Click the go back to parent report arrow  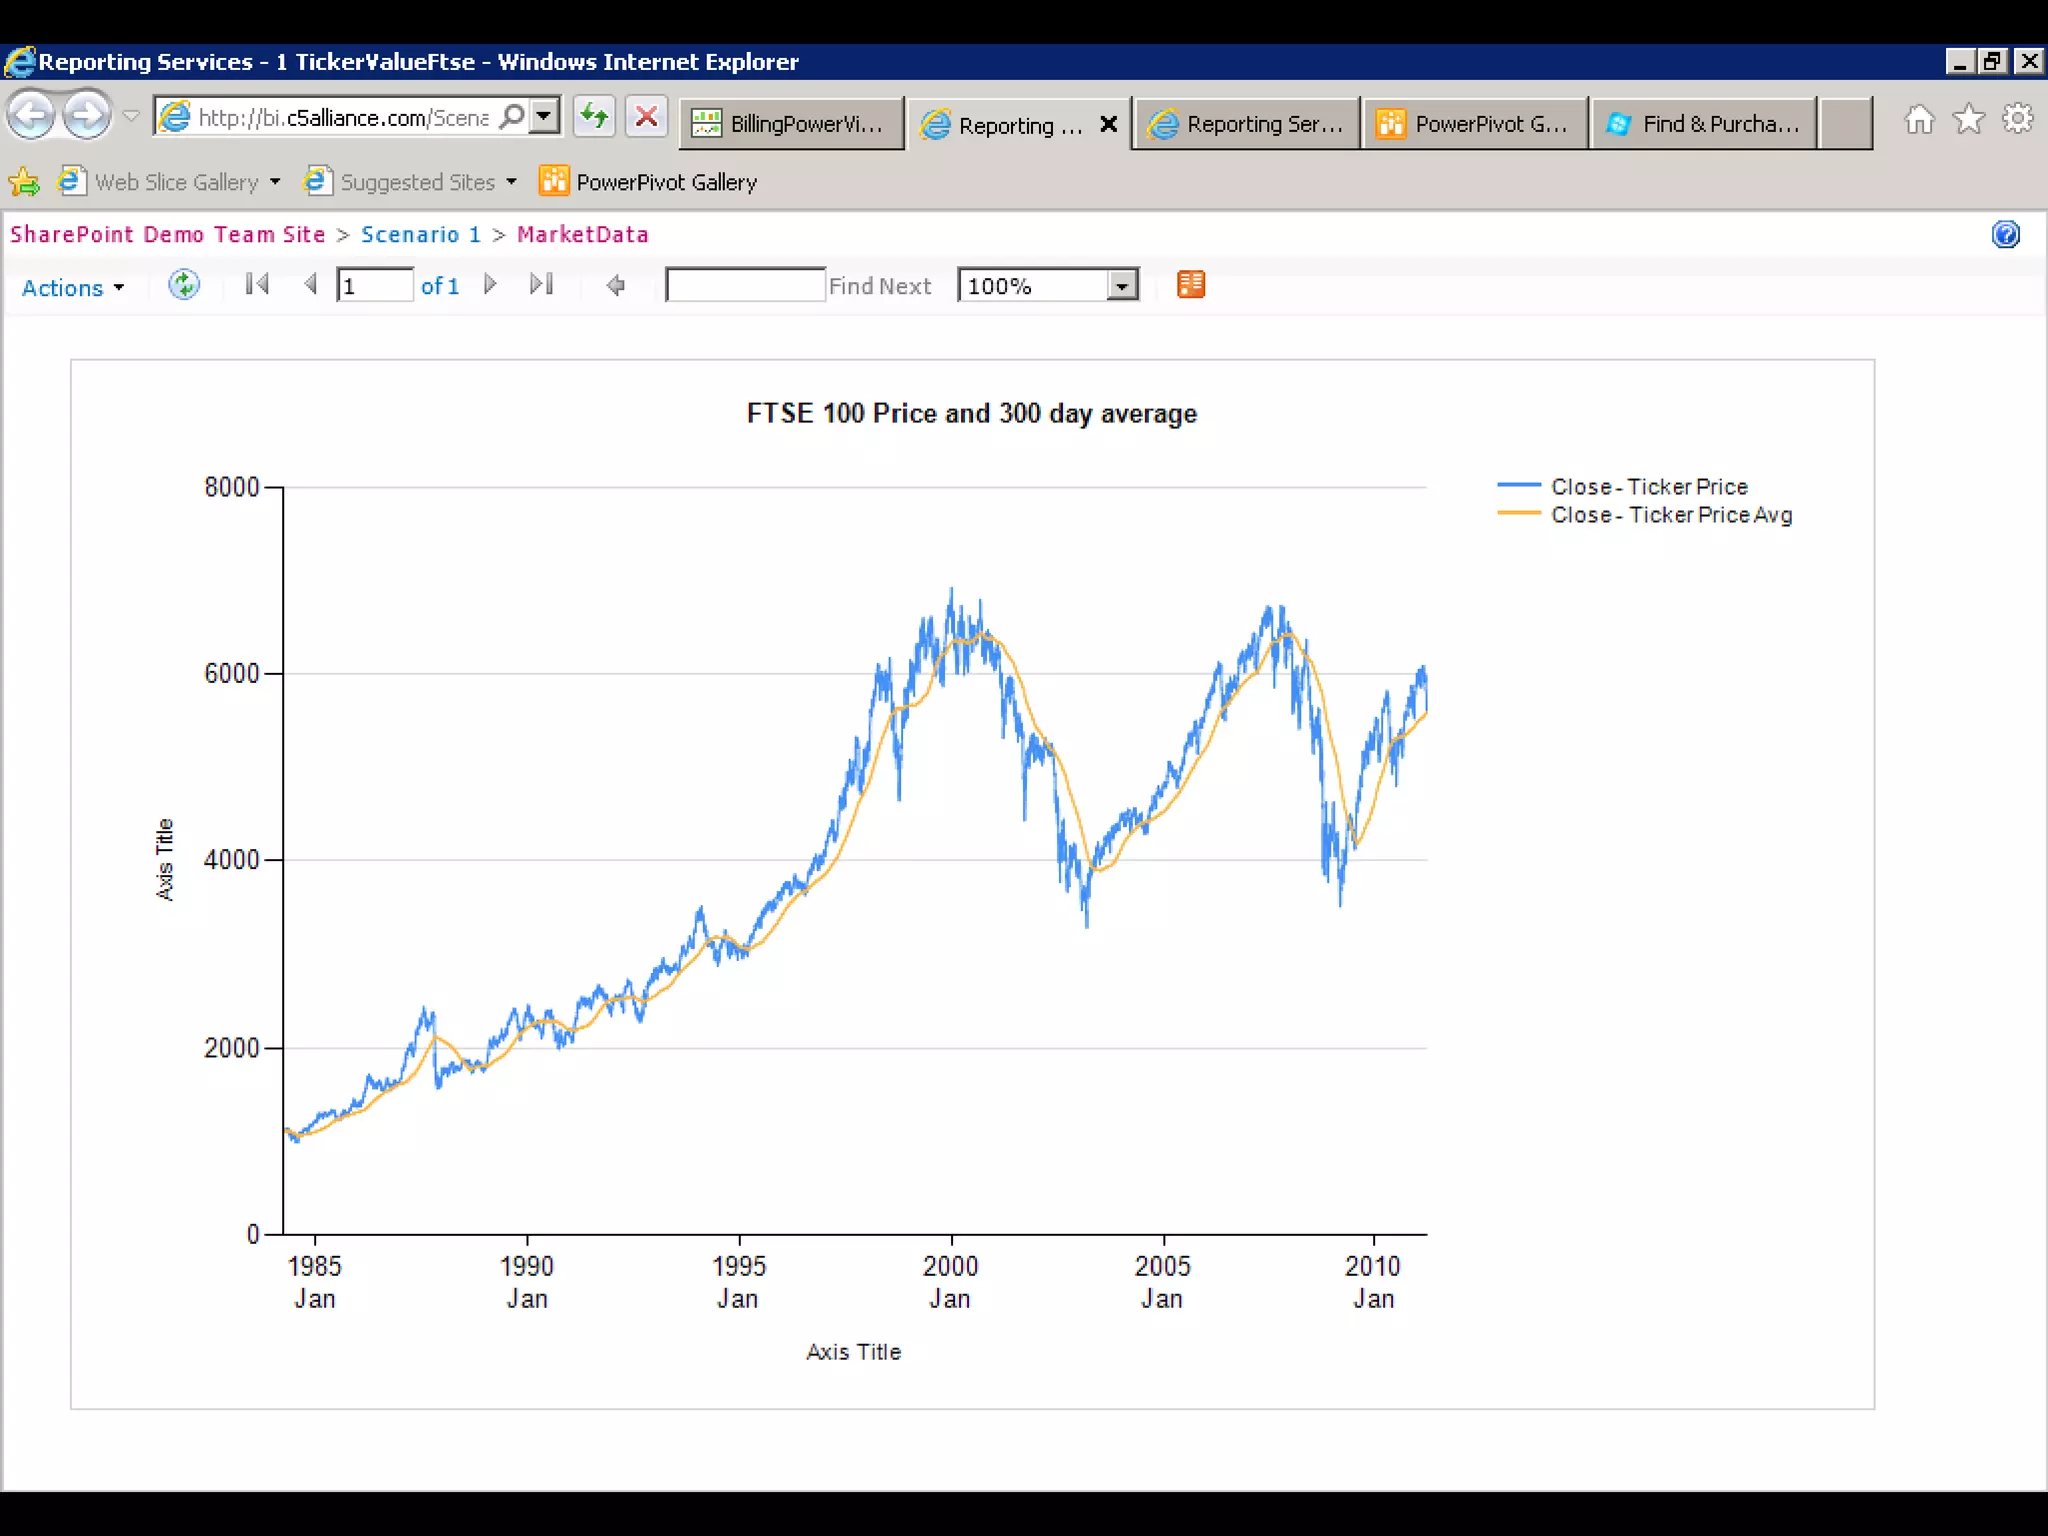pos(616,286)
